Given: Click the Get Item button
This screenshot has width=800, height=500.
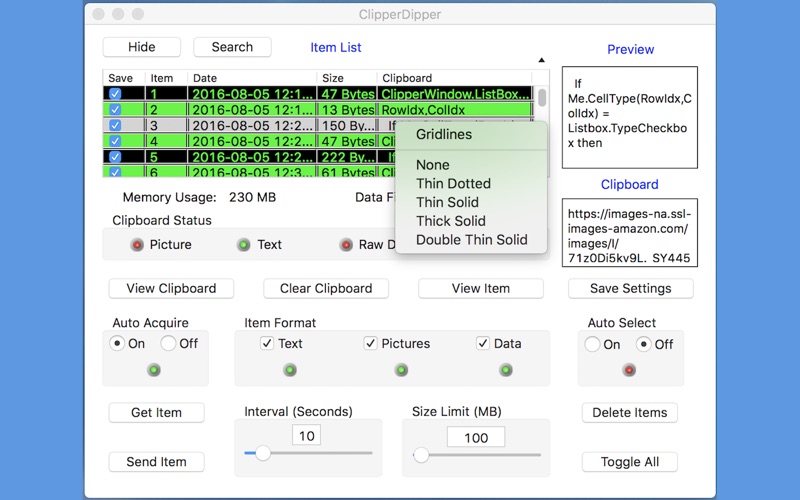Looking at the screenshot, I should [x=156, y=412].
